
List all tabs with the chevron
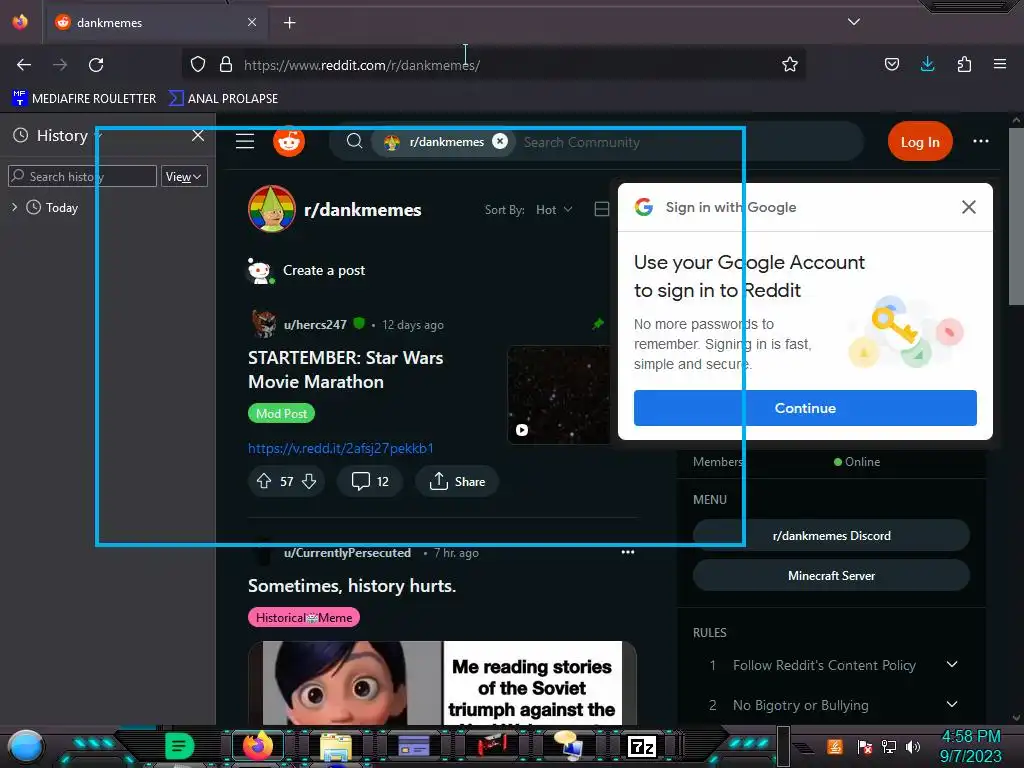point(854,22)
